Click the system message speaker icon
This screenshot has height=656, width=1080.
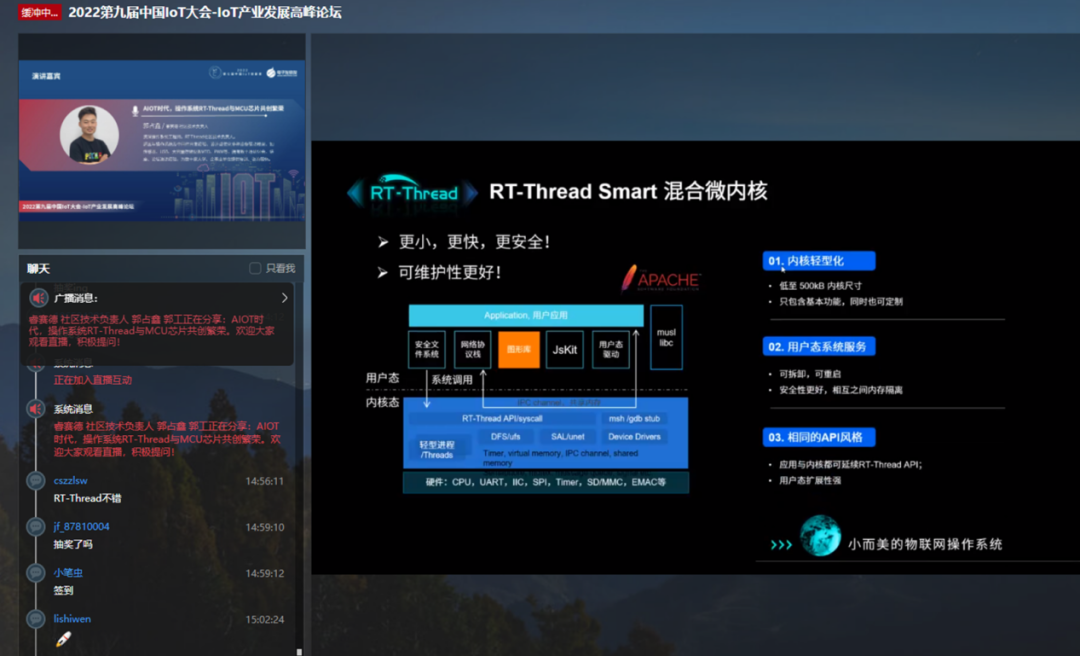(36, 409)
